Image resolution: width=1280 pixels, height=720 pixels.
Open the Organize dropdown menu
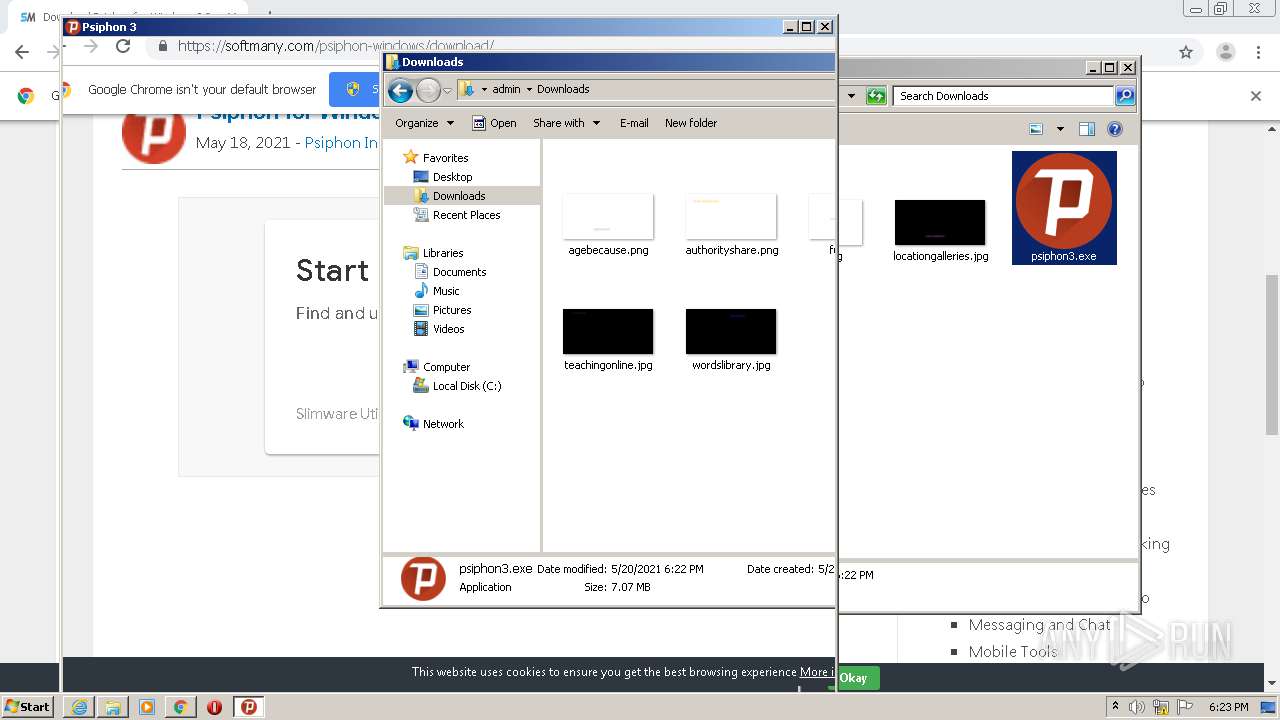424,123
